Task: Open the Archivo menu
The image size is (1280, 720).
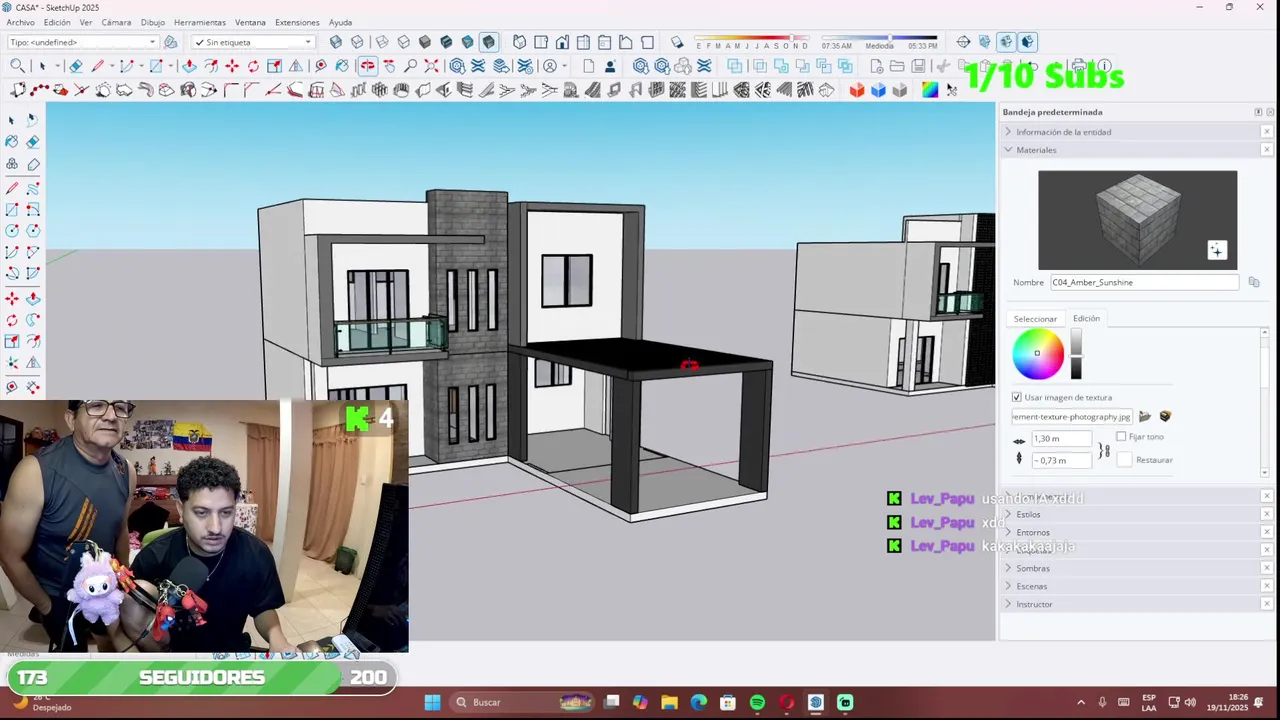Action: tap(20, 22)
